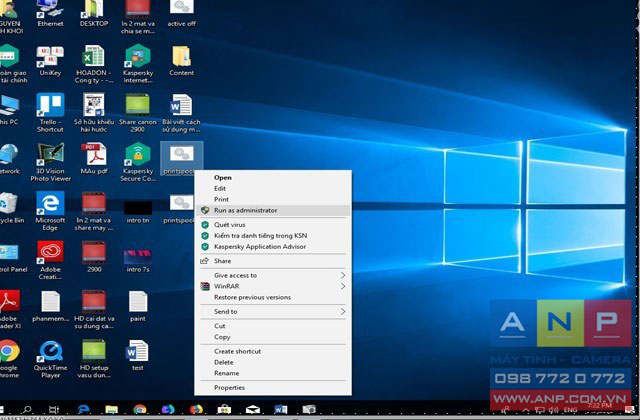Image resolution: width=640 pixels, height=420 pixels.
Task: Select the '2900' video file icon
Action: [94, 257]
